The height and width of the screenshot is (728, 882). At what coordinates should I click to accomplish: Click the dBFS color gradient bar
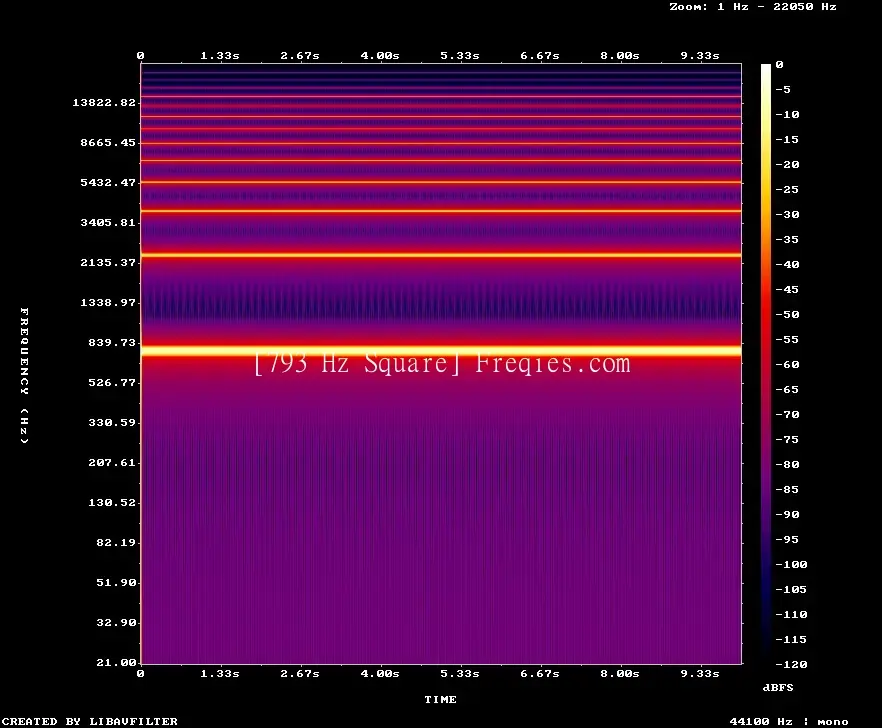[766, 364]
